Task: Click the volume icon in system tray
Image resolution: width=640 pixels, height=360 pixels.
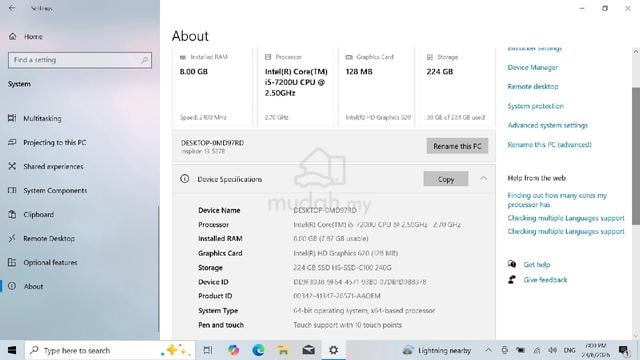Action: click(x=553, y=350)
